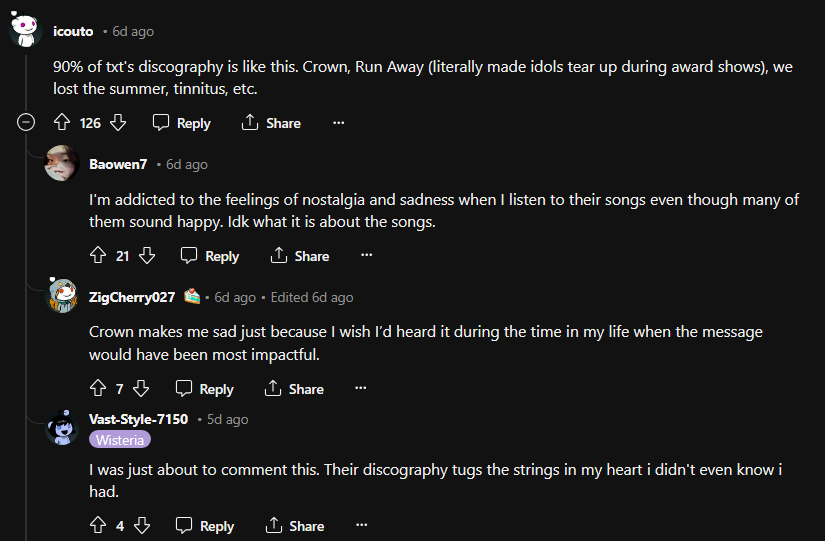Click the Wisteria user flair
Image resolution: width=825 pixels, height=541 pixels.
120,440
